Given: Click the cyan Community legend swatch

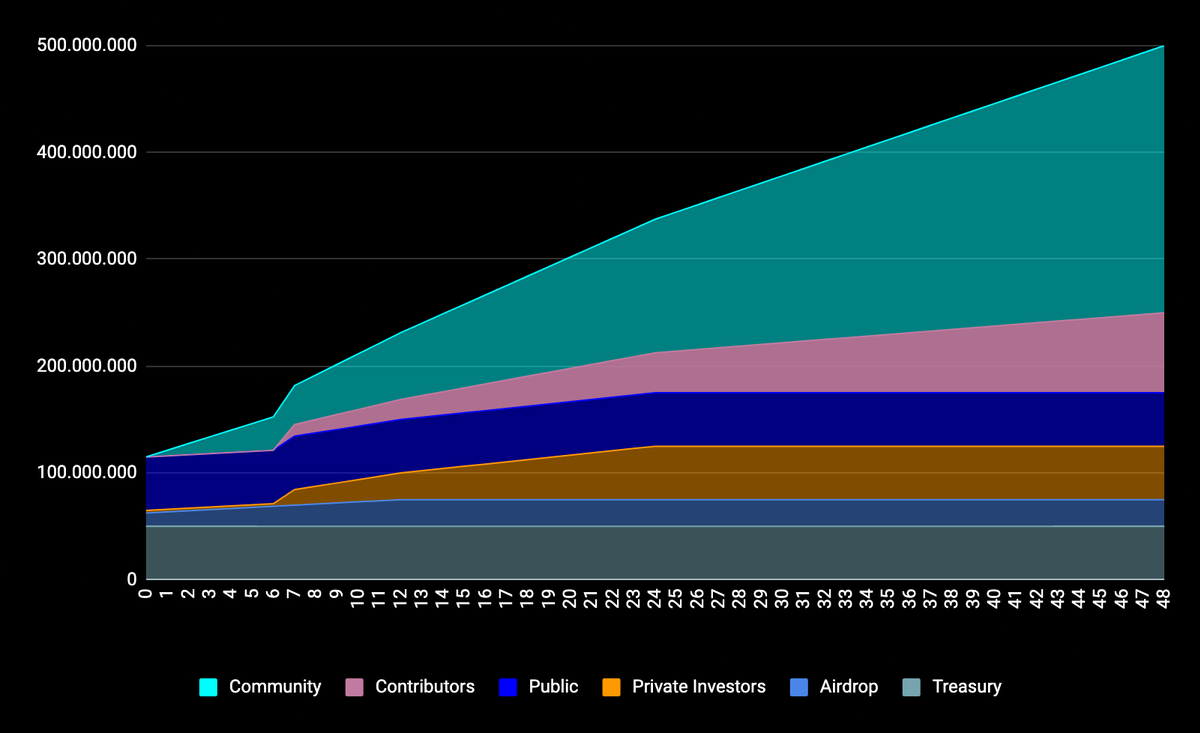Looking at the screenshot, I should tap(208, 687).
